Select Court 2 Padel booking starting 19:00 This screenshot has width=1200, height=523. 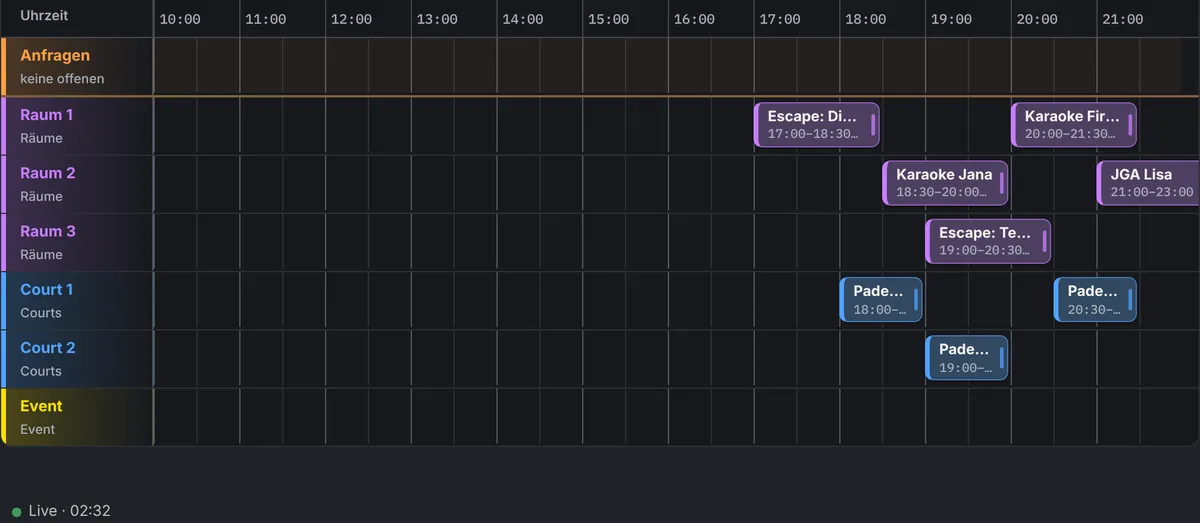coord(967,358)
